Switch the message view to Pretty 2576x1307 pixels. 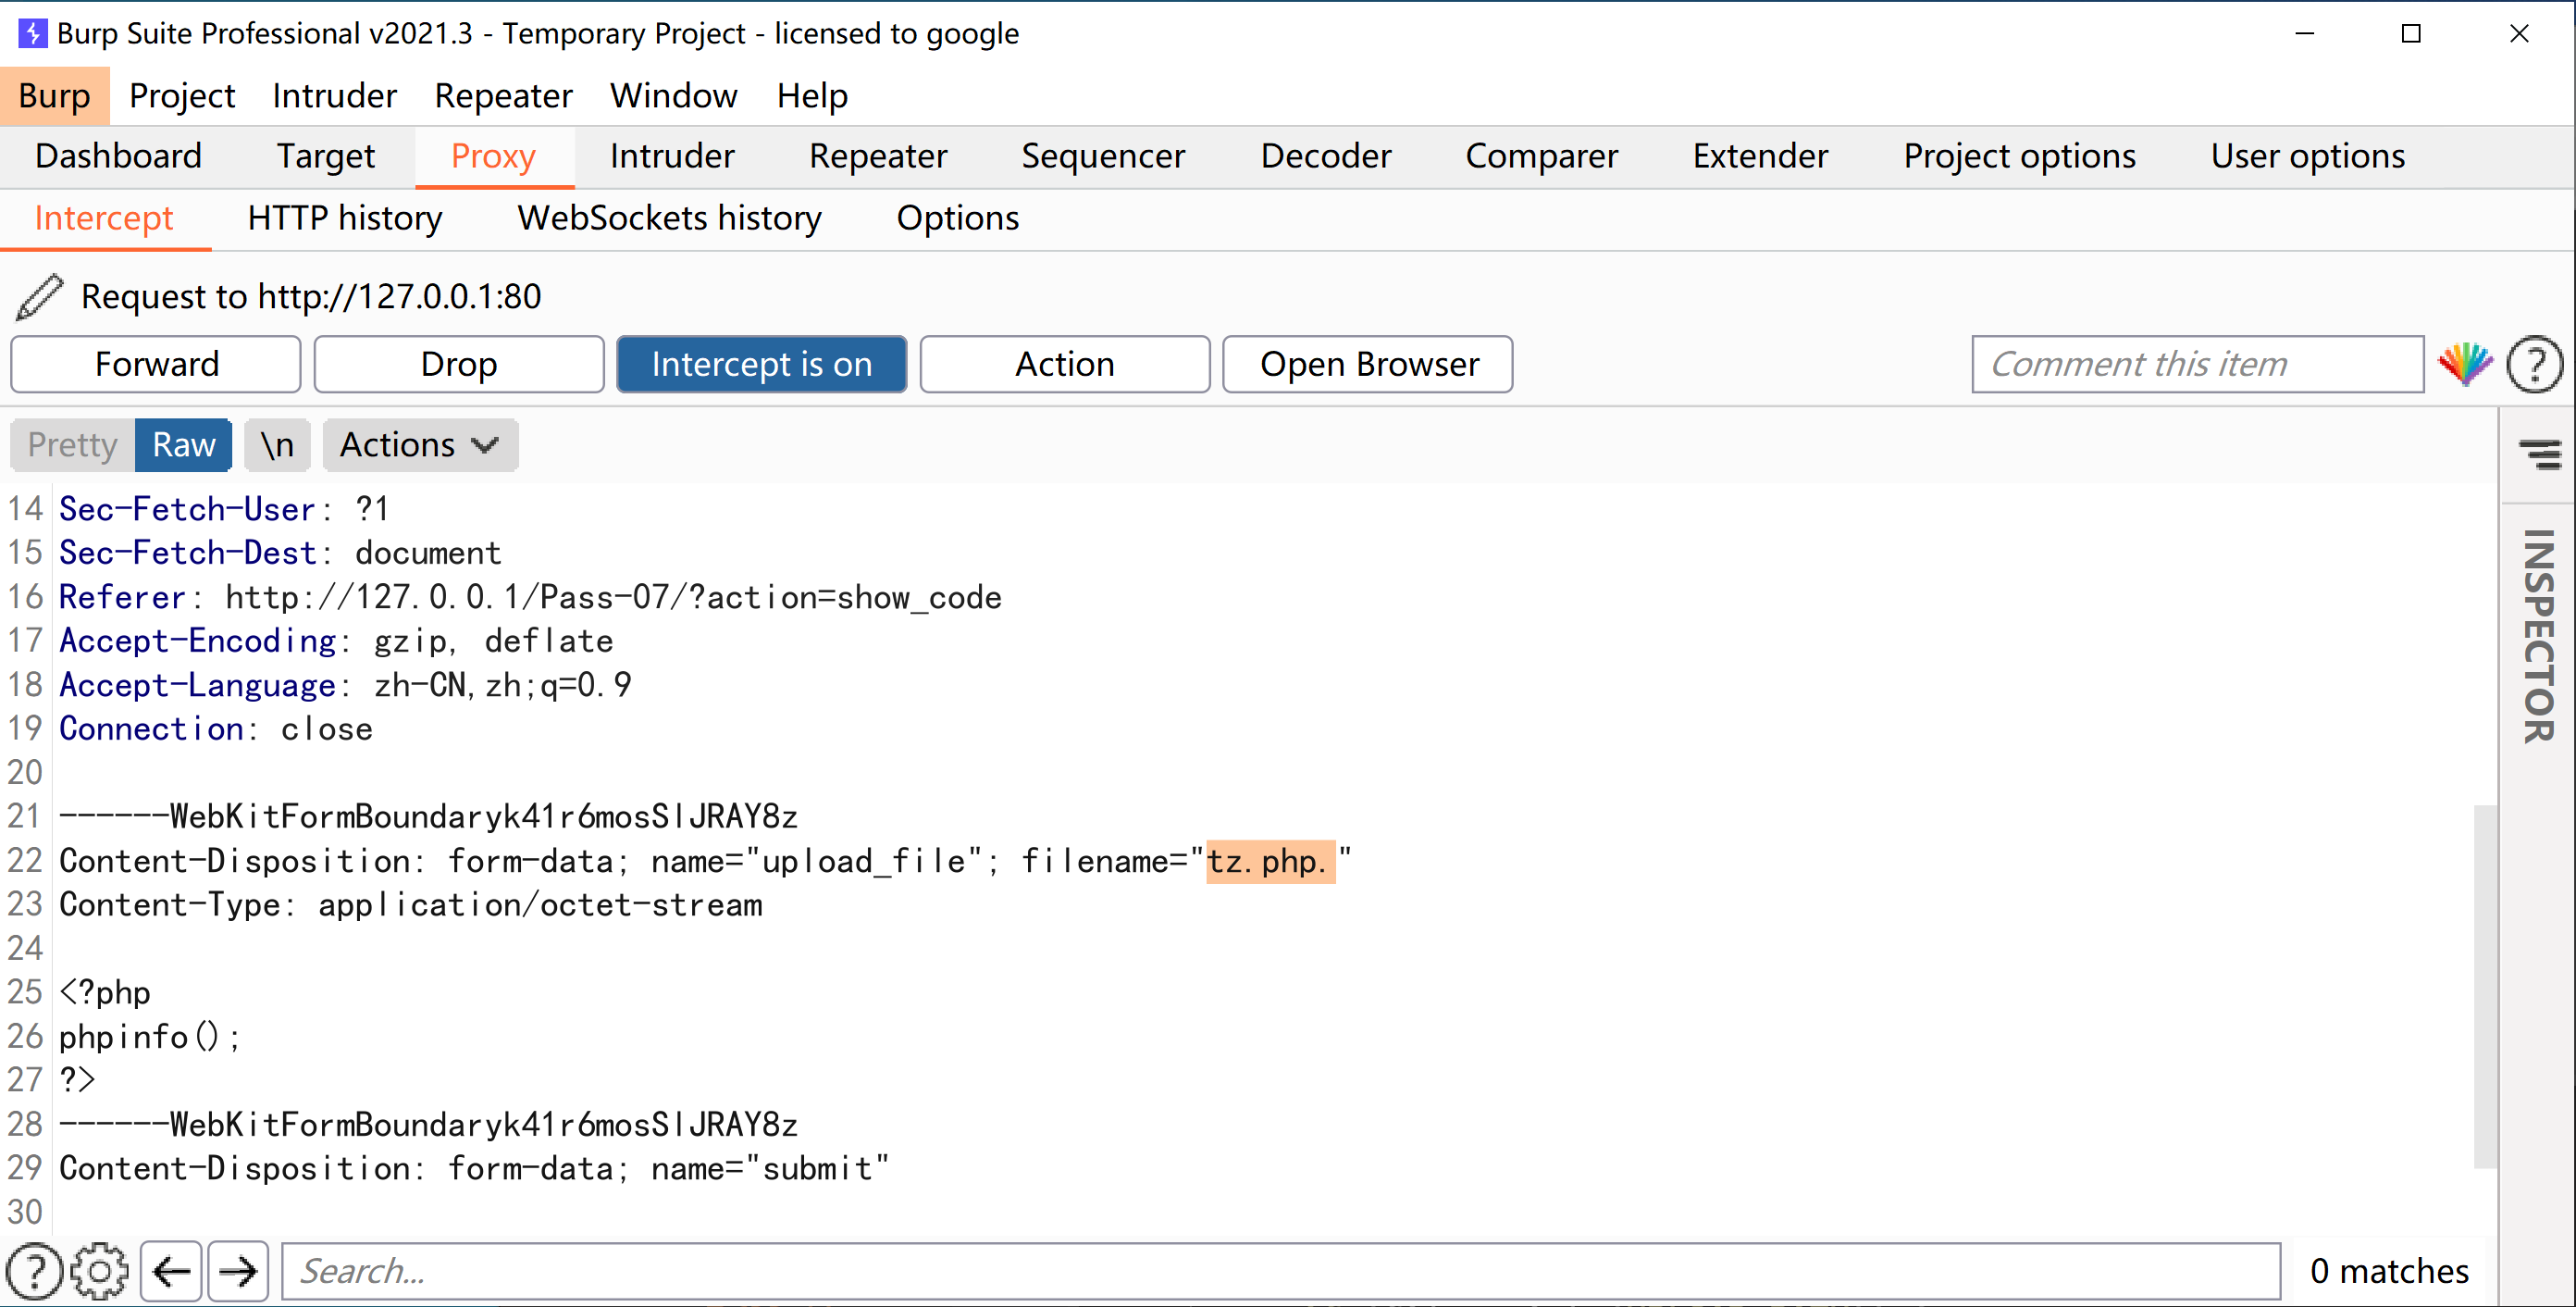(x=72, y=445)
